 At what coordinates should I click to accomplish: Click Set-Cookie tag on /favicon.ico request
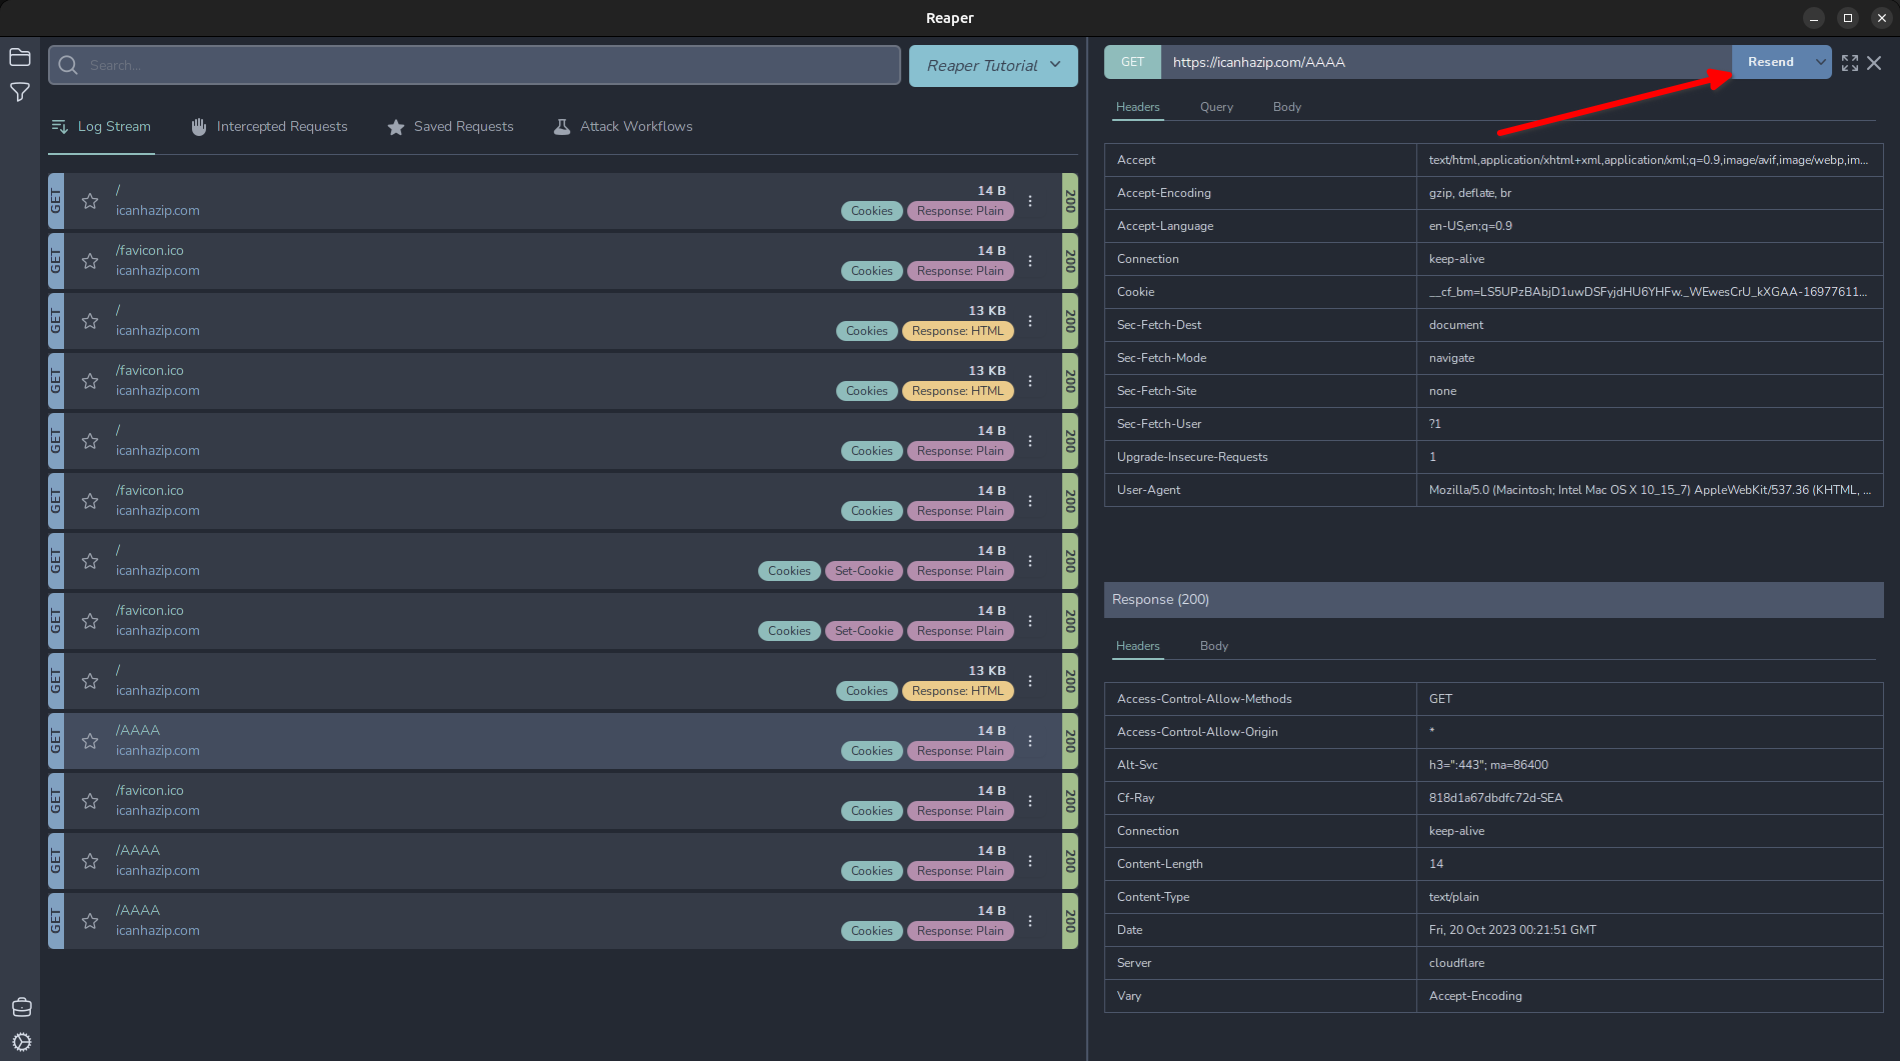[x=864, y=631]
